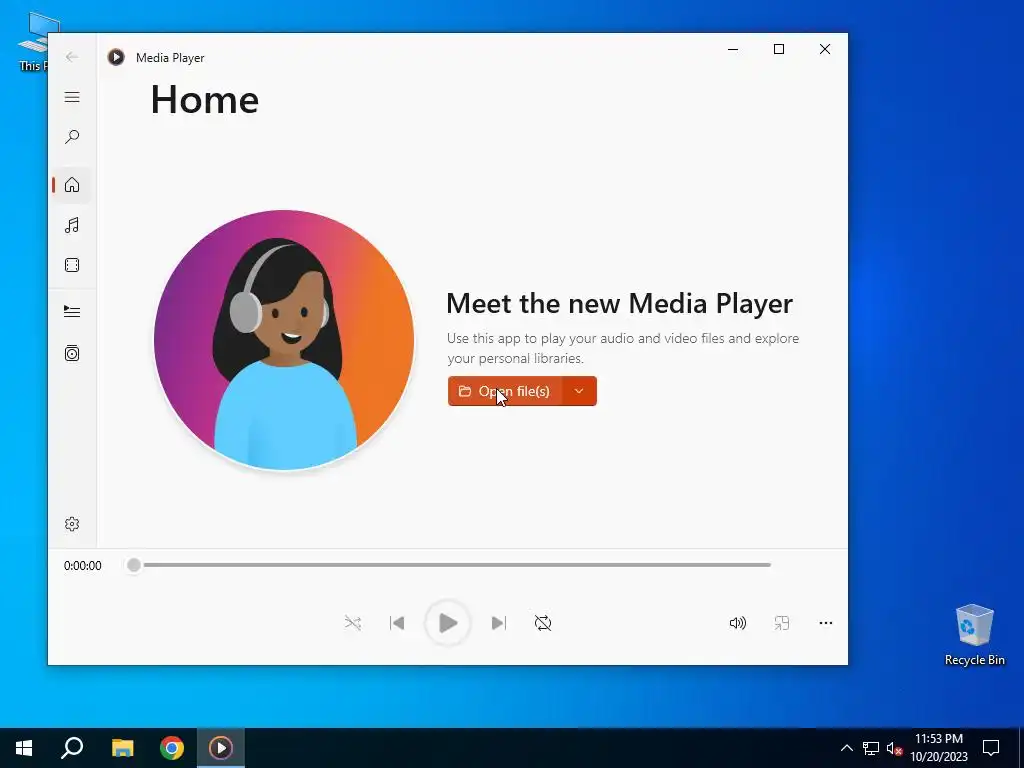This screenshot has width=1024, height=768.
Task: Open search in Media Player sidebar
Action: (72, 136)
